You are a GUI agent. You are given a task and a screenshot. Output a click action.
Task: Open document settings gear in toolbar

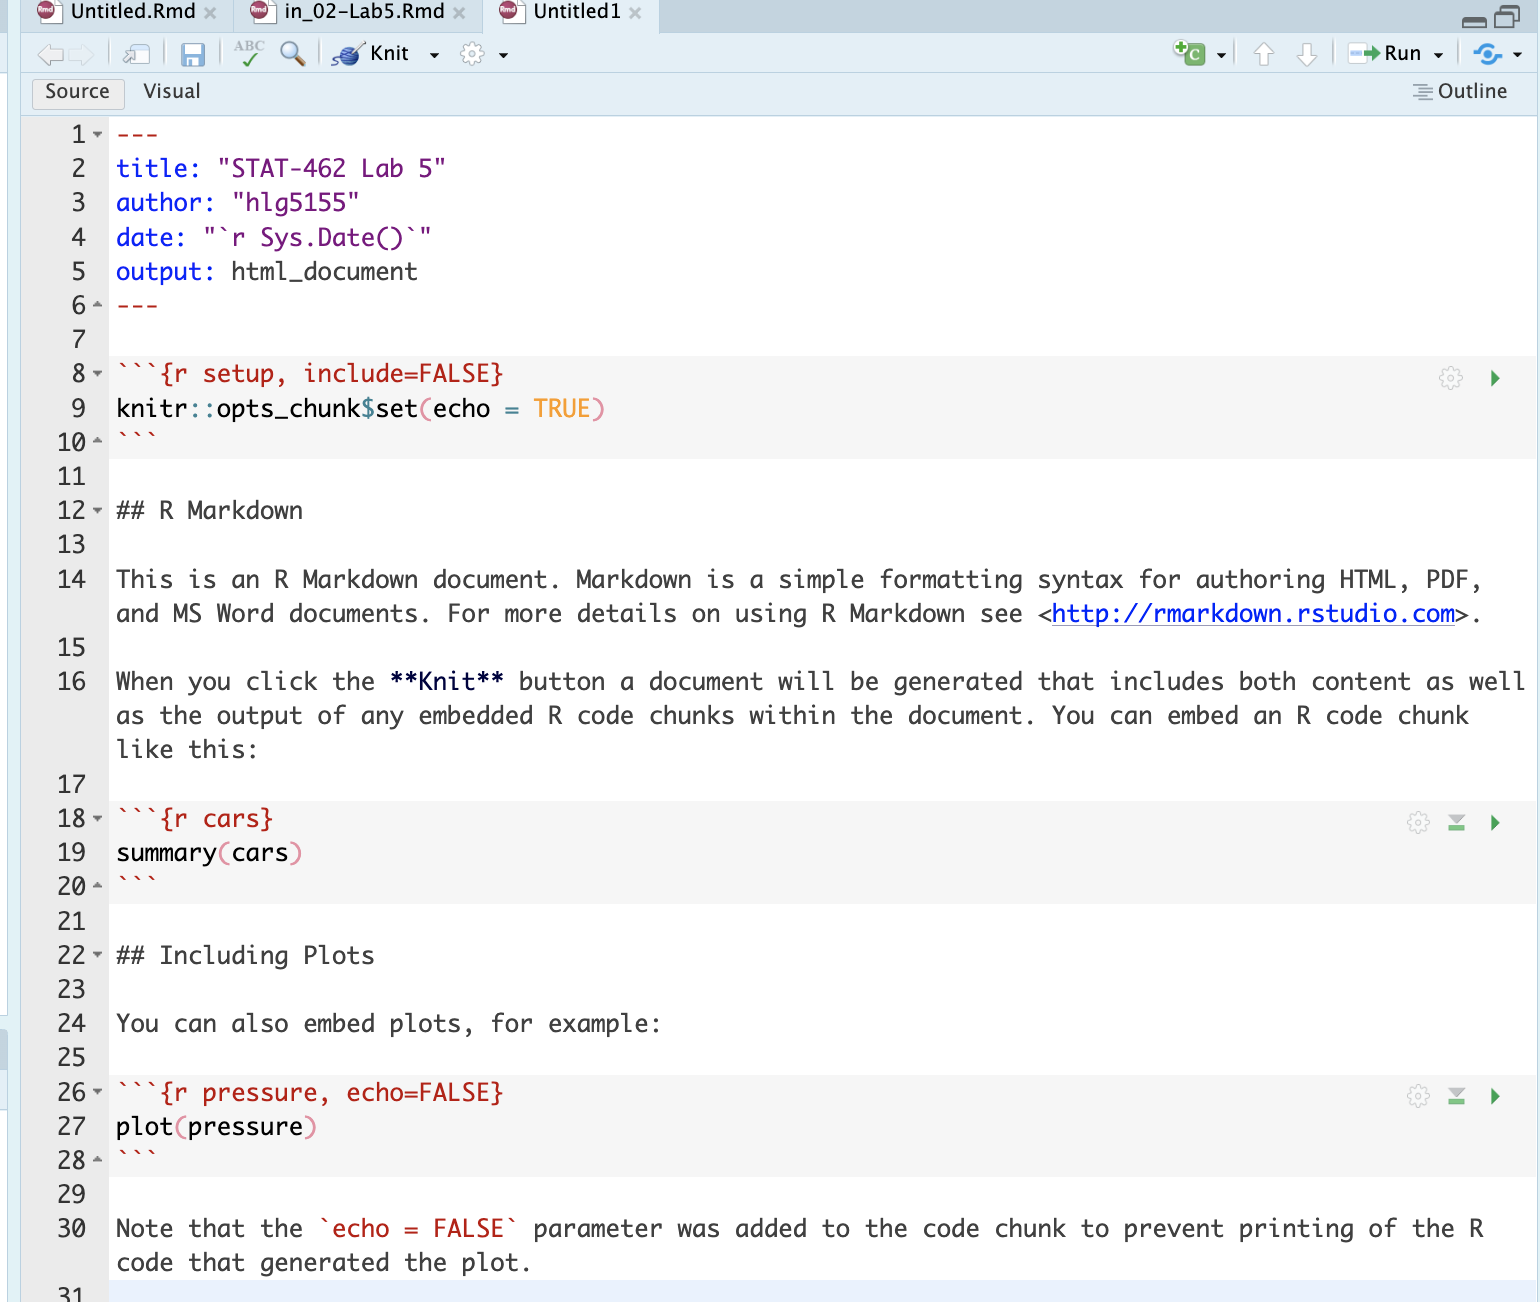[x=472, y=54]
